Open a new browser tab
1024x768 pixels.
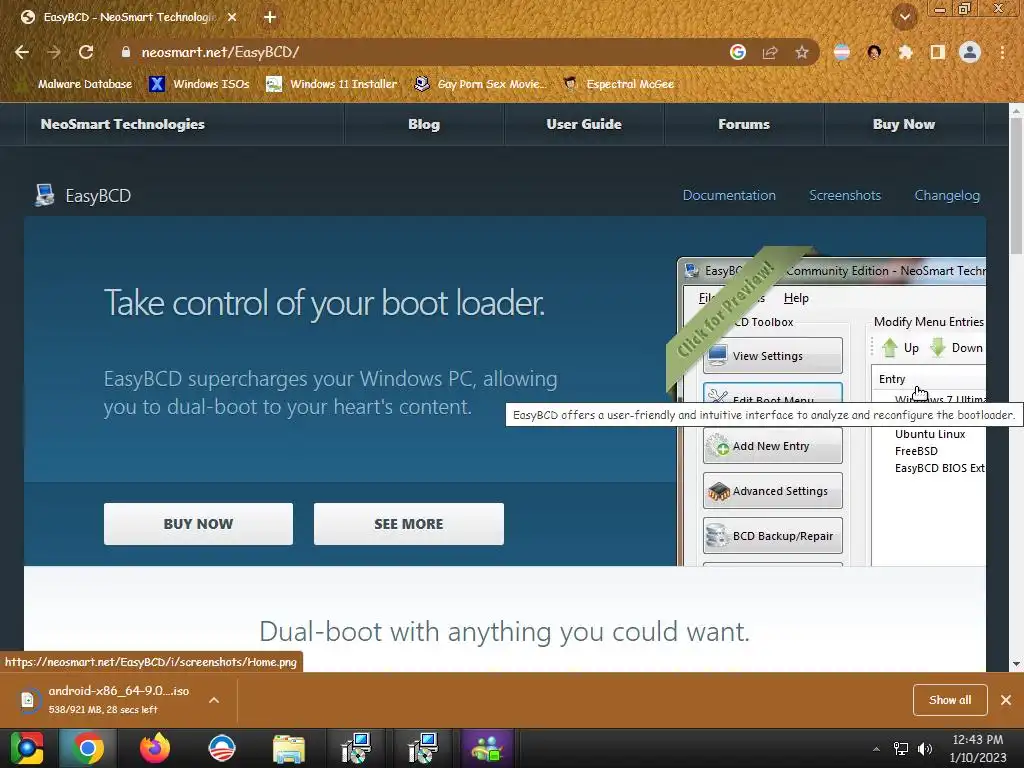pos(270,17)
